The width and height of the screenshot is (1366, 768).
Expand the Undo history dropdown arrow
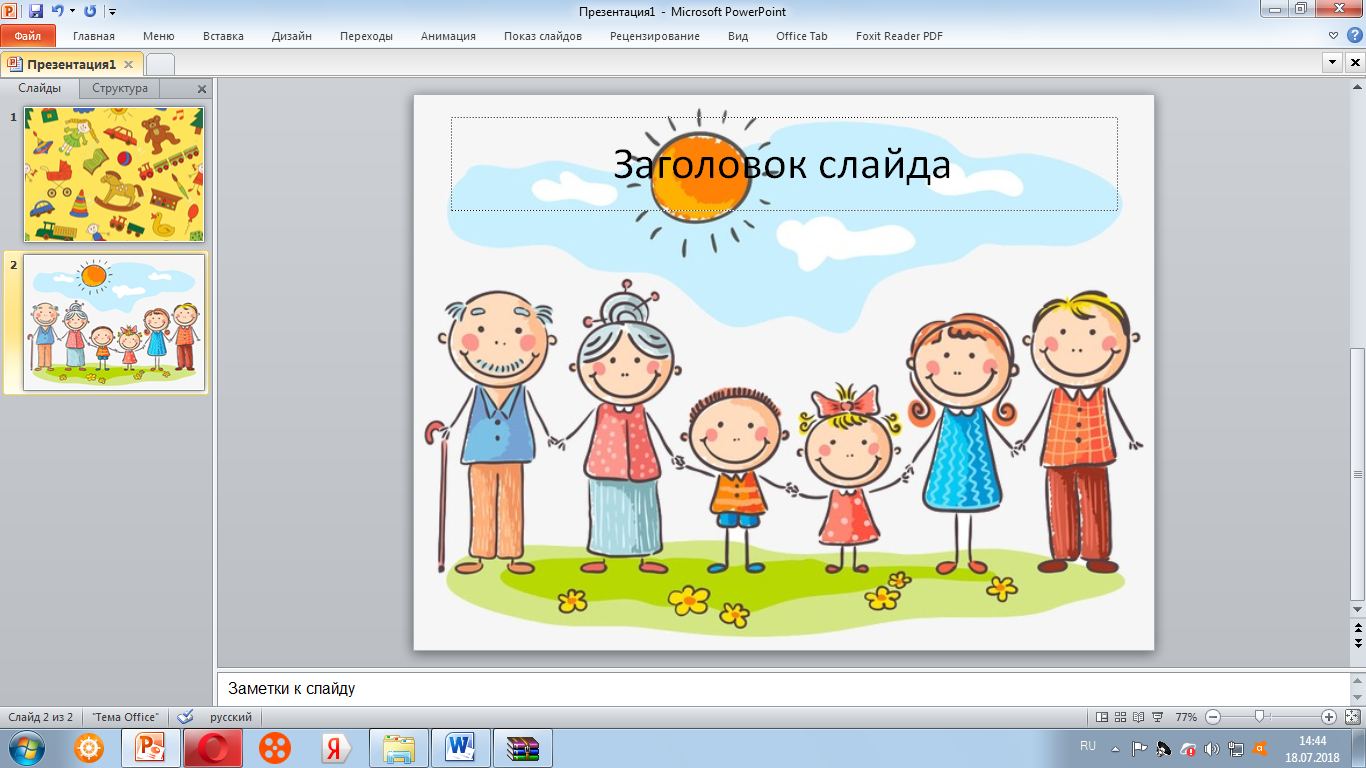pos(72,11)
